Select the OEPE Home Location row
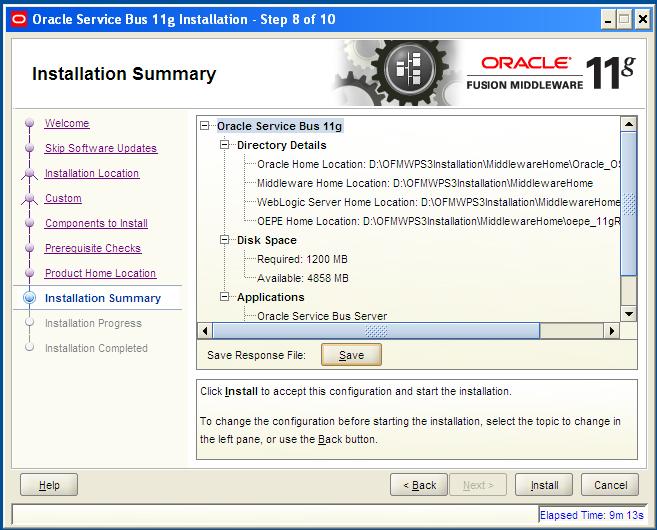 [x=438, y=221]
